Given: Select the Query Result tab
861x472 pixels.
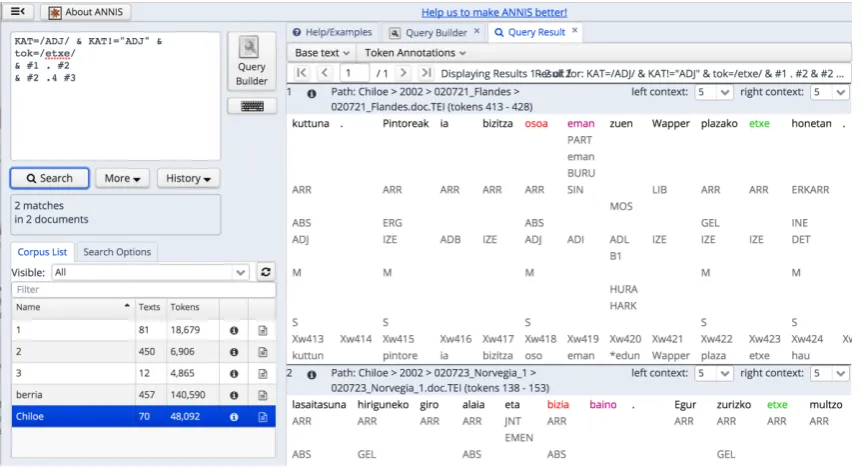Looking at the screenshot, I should pyautogui.click(x=536, y=32).
